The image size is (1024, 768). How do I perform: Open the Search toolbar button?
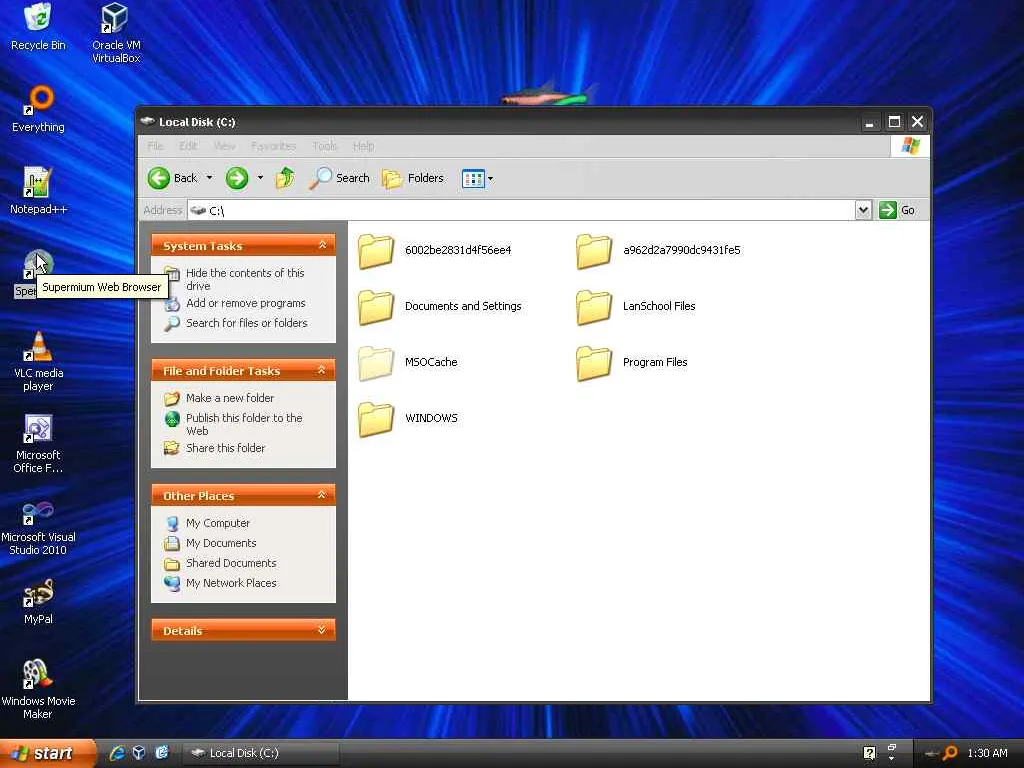coord(340,178)
